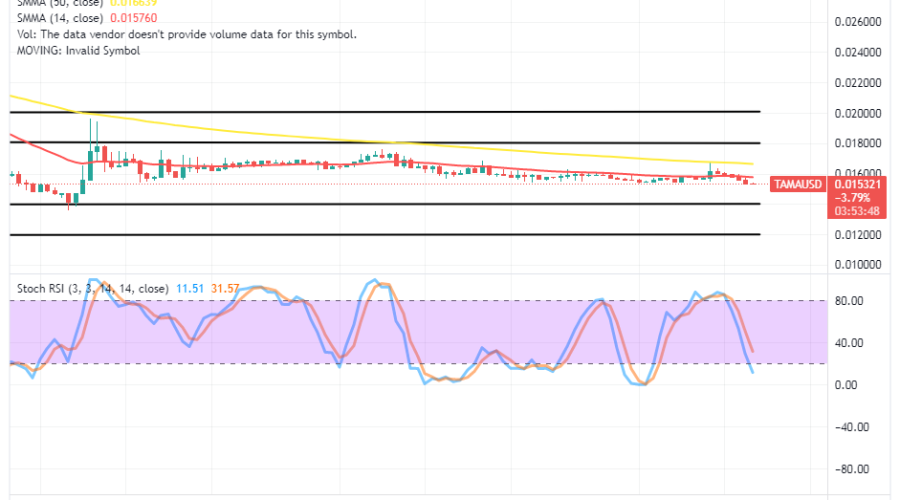Select the 0.010000 price axis label

tap(858, 265)
